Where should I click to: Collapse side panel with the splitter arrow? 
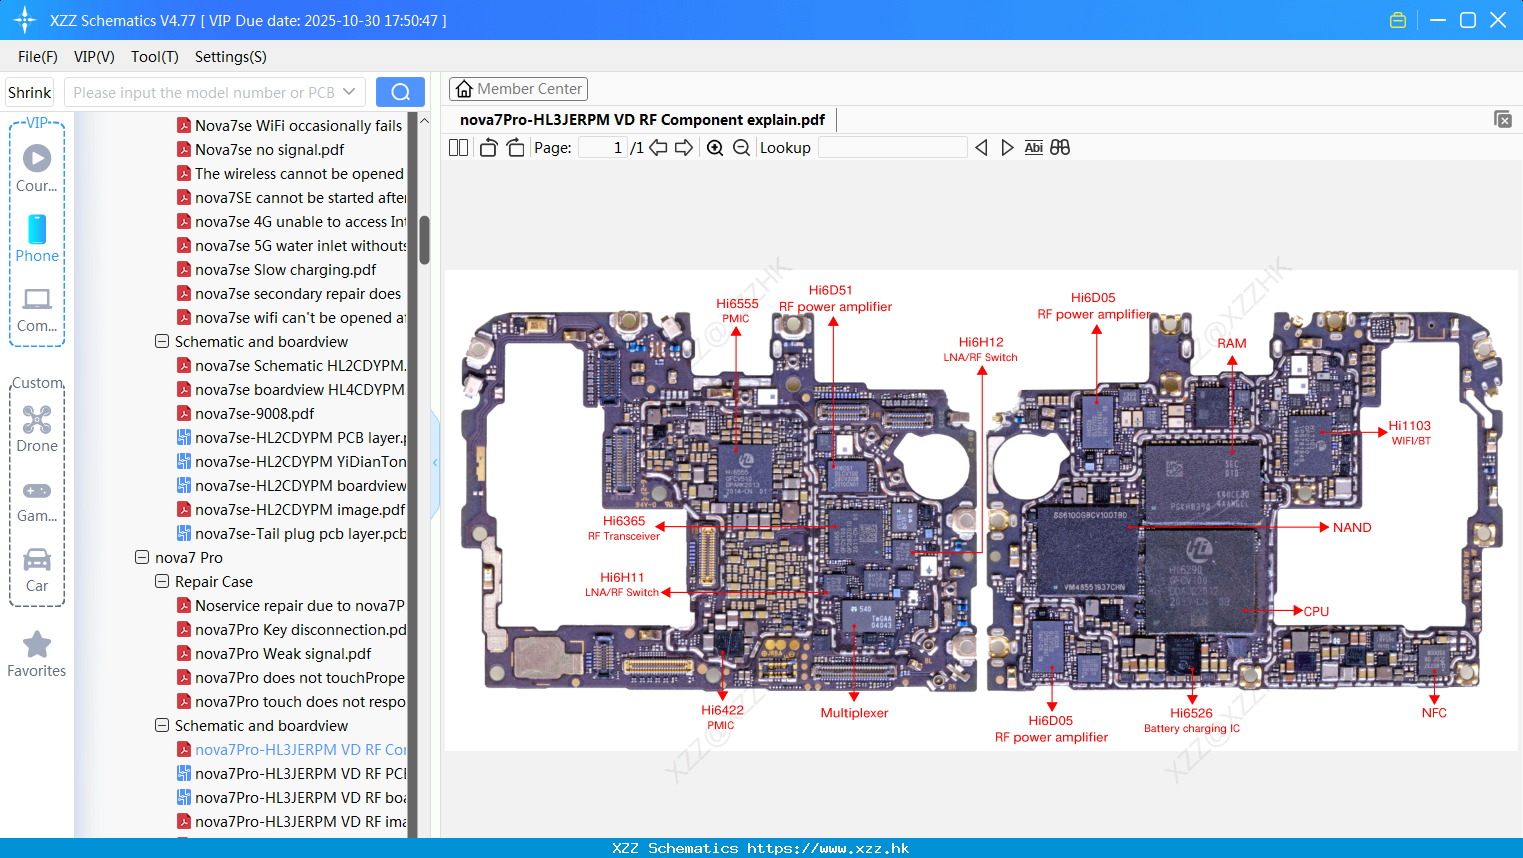(435, 463)
